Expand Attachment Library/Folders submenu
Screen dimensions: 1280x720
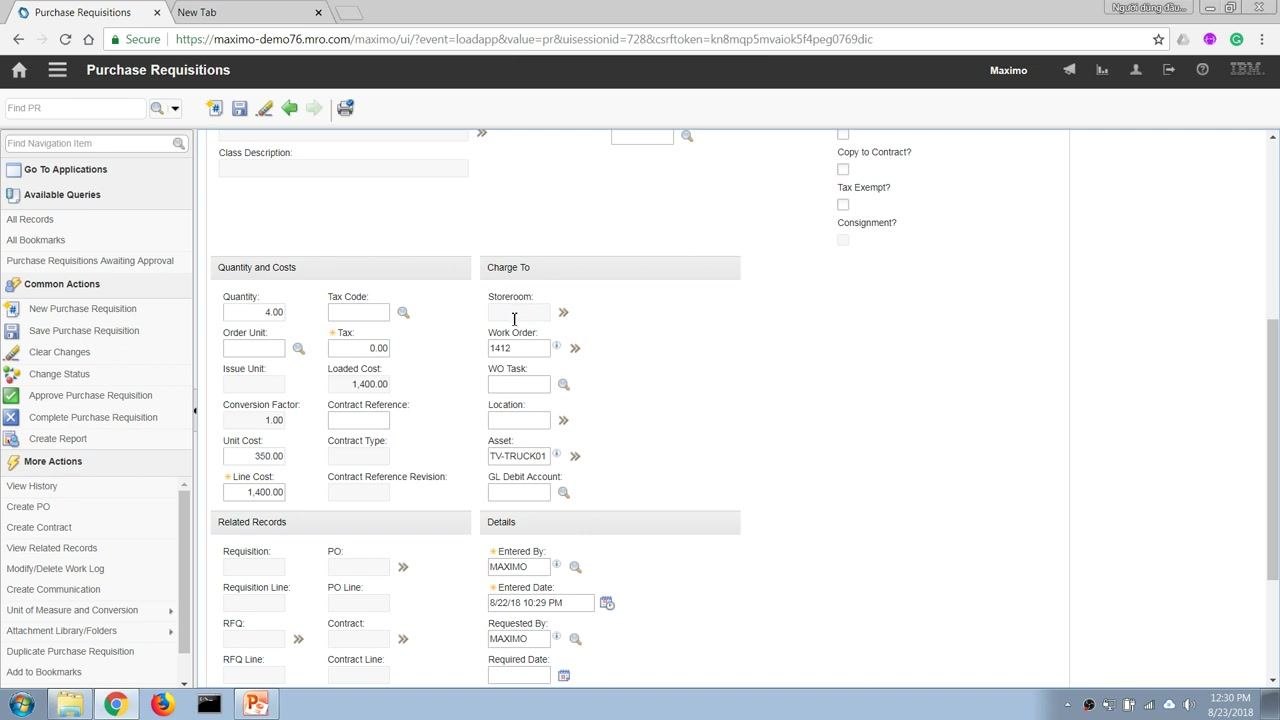click(x=171, y=631)
